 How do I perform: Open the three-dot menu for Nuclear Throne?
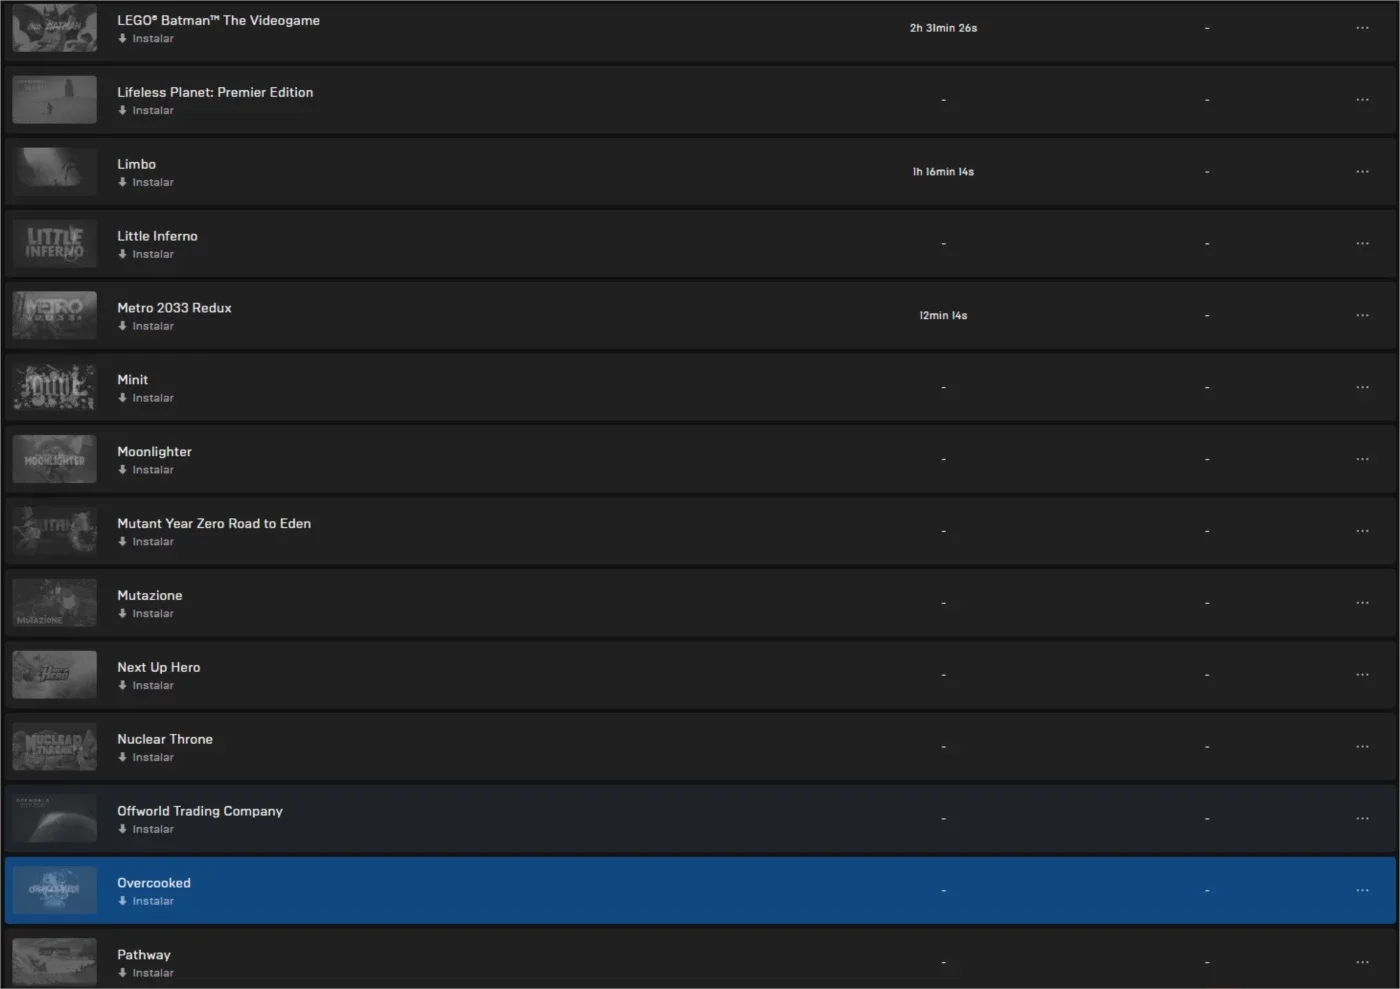coord(1362,747)
